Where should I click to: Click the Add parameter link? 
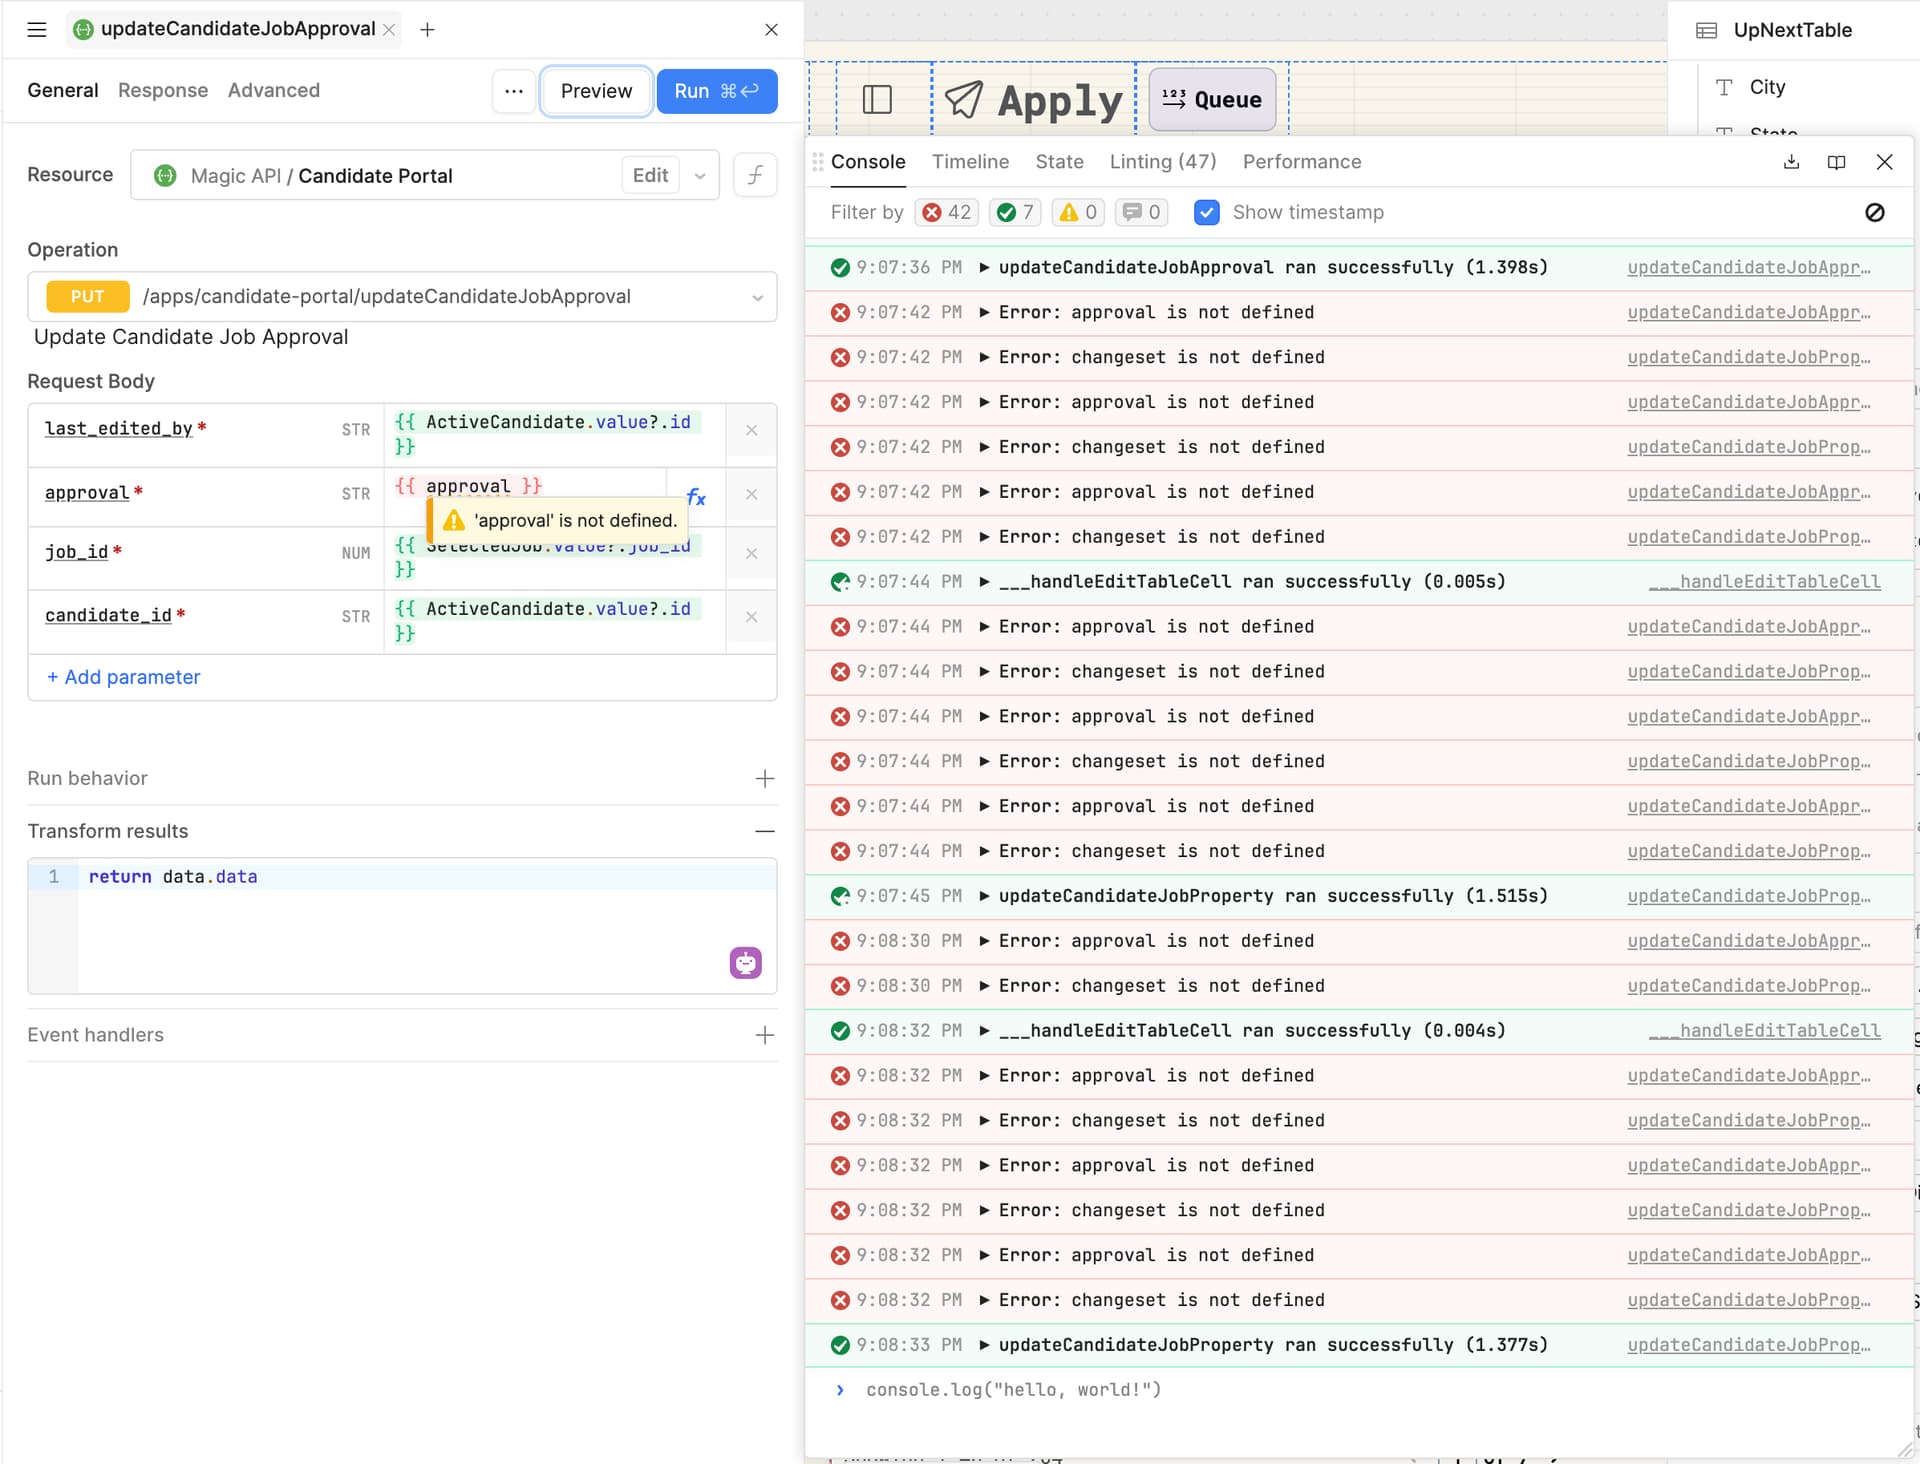pyautogui.click(x=123, y=677)
